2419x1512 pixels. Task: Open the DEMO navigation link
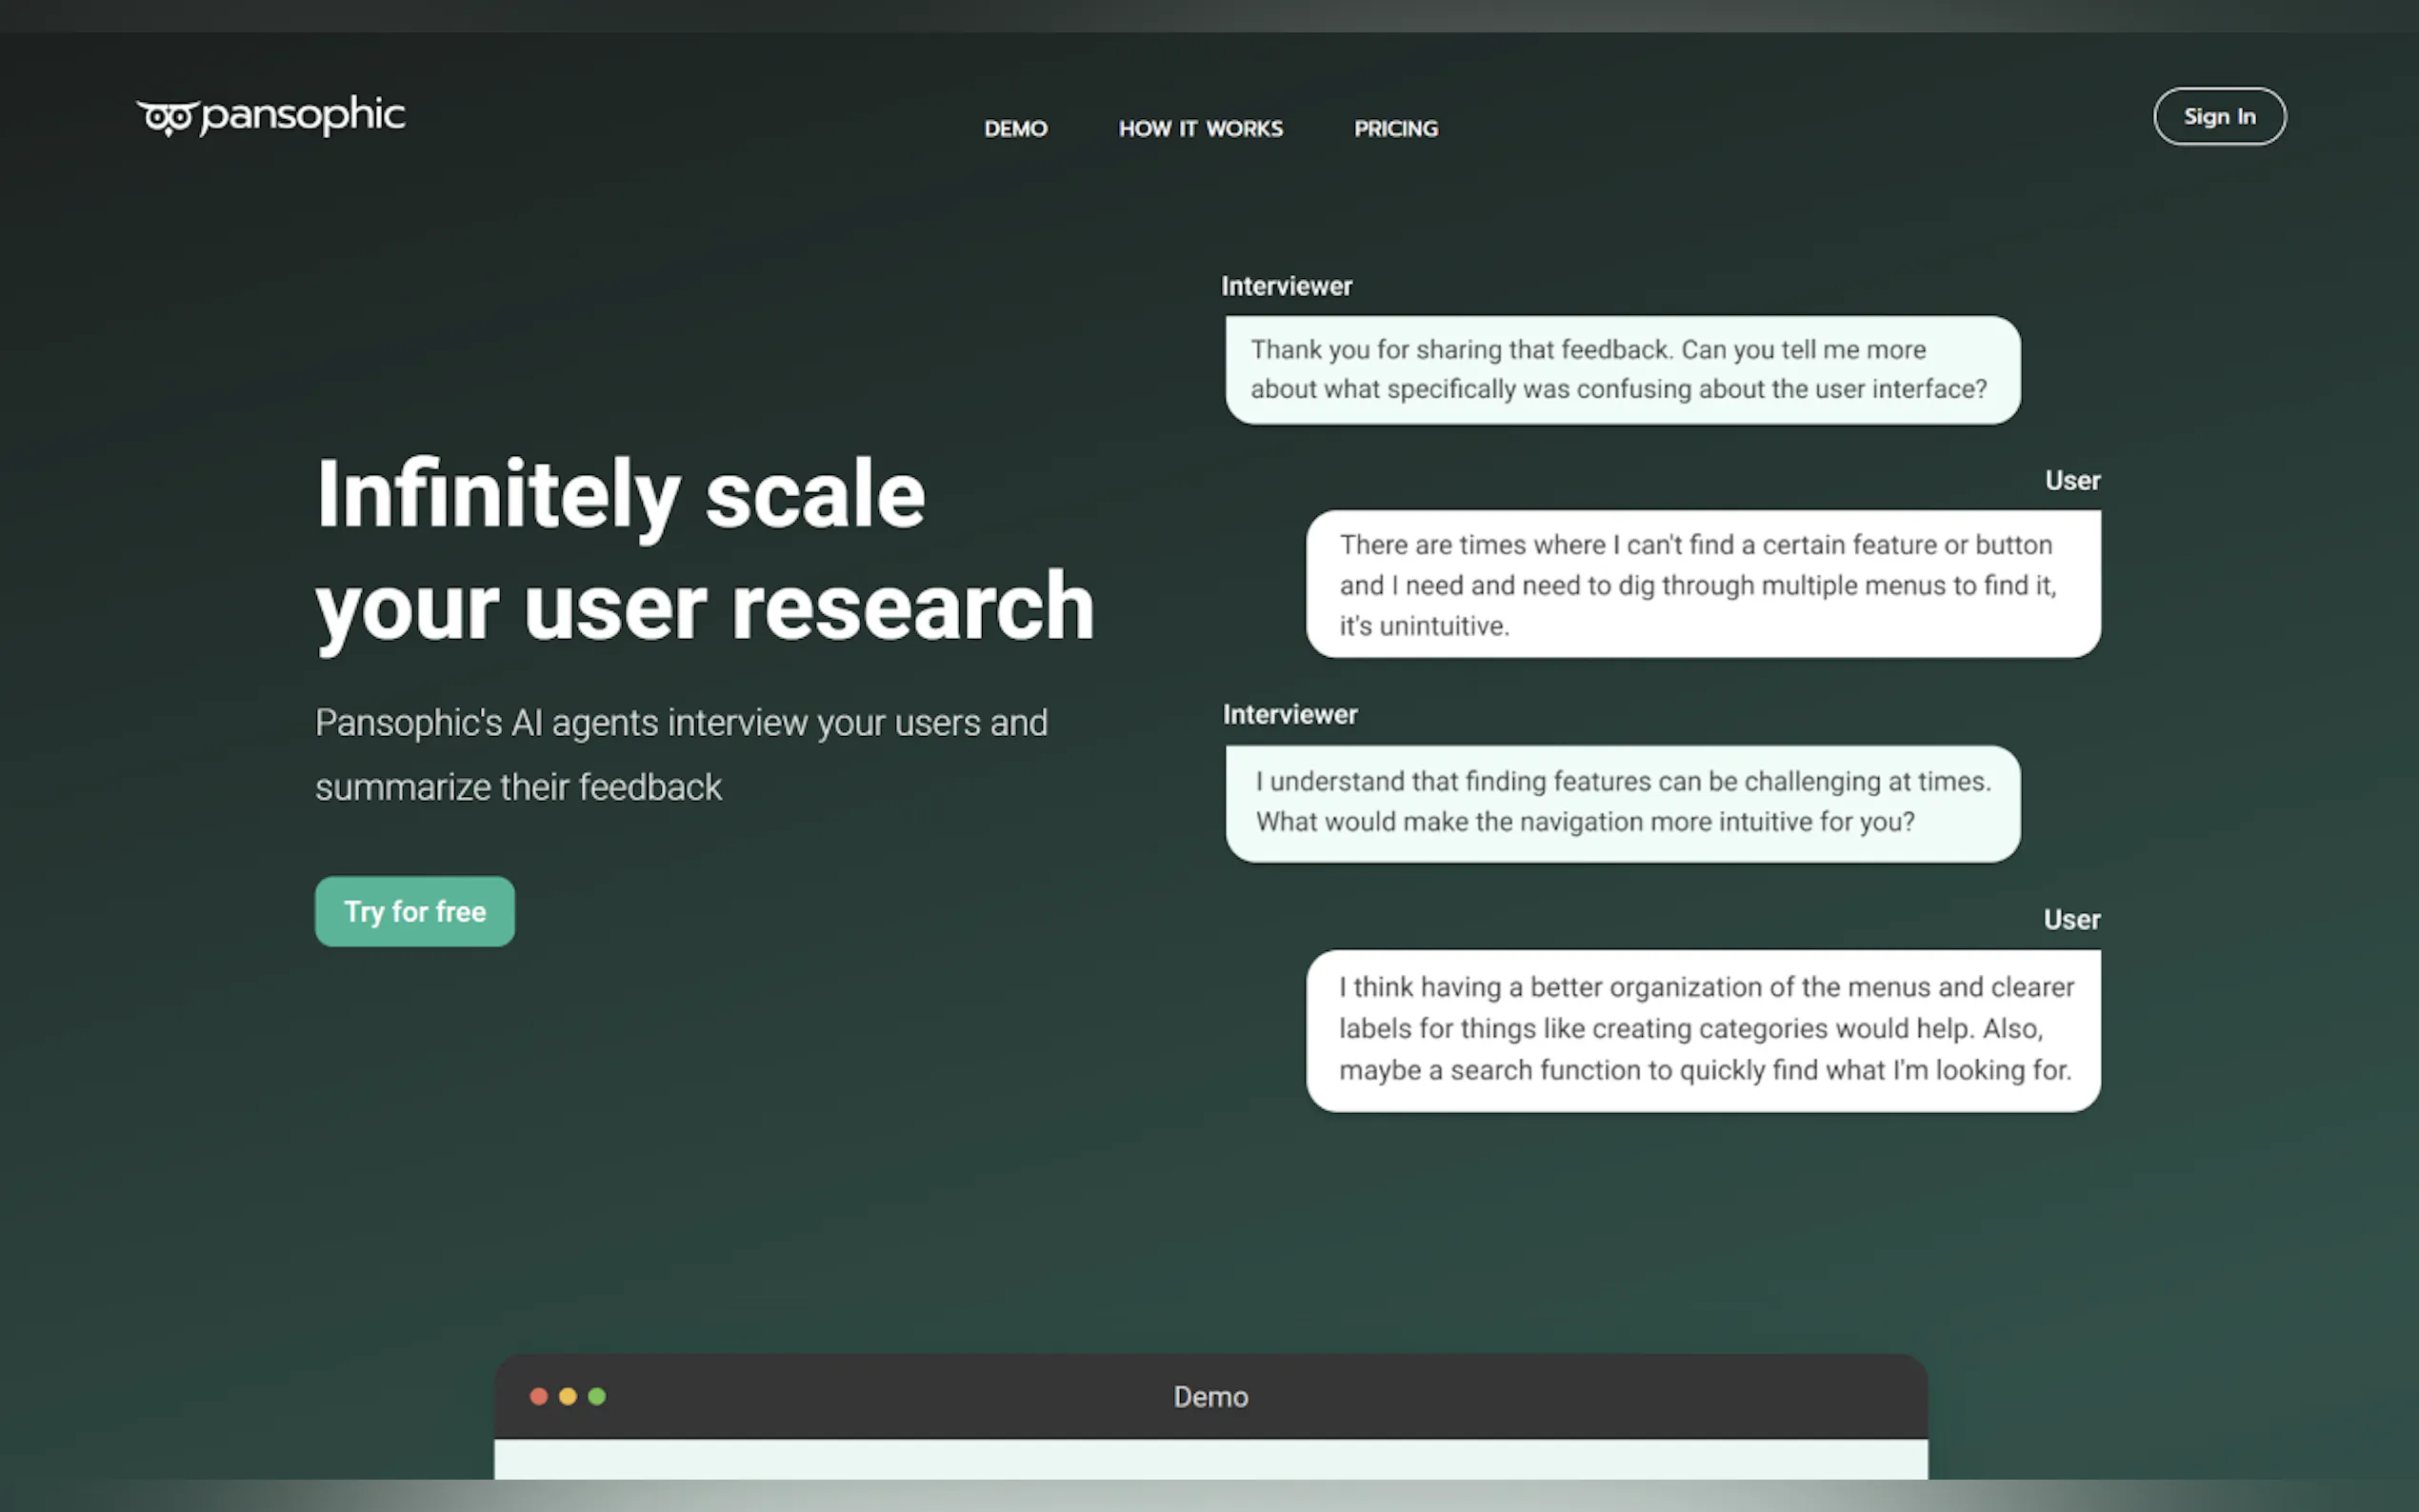tap(1015, 129)
